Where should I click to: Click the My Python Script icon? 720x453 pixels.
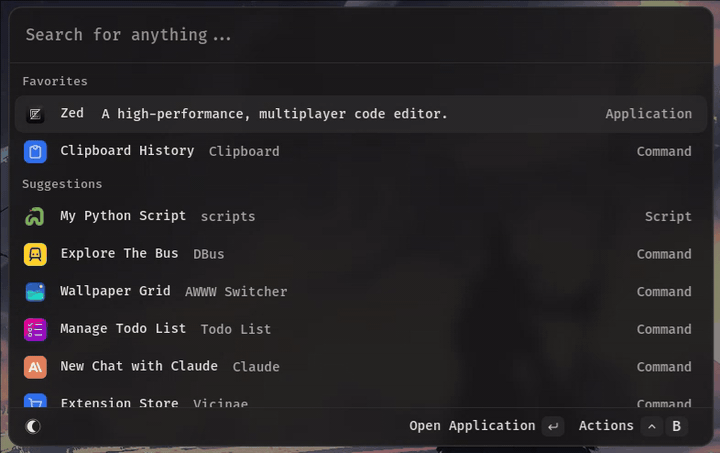(x=35, y=217)
